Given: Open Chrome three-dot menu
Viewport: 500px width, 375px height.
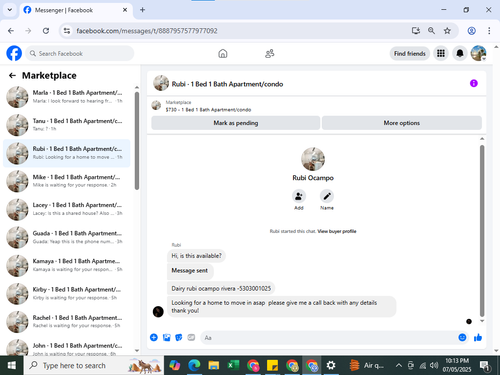Looking at the screenshot, I should click(x=489, y=31).
